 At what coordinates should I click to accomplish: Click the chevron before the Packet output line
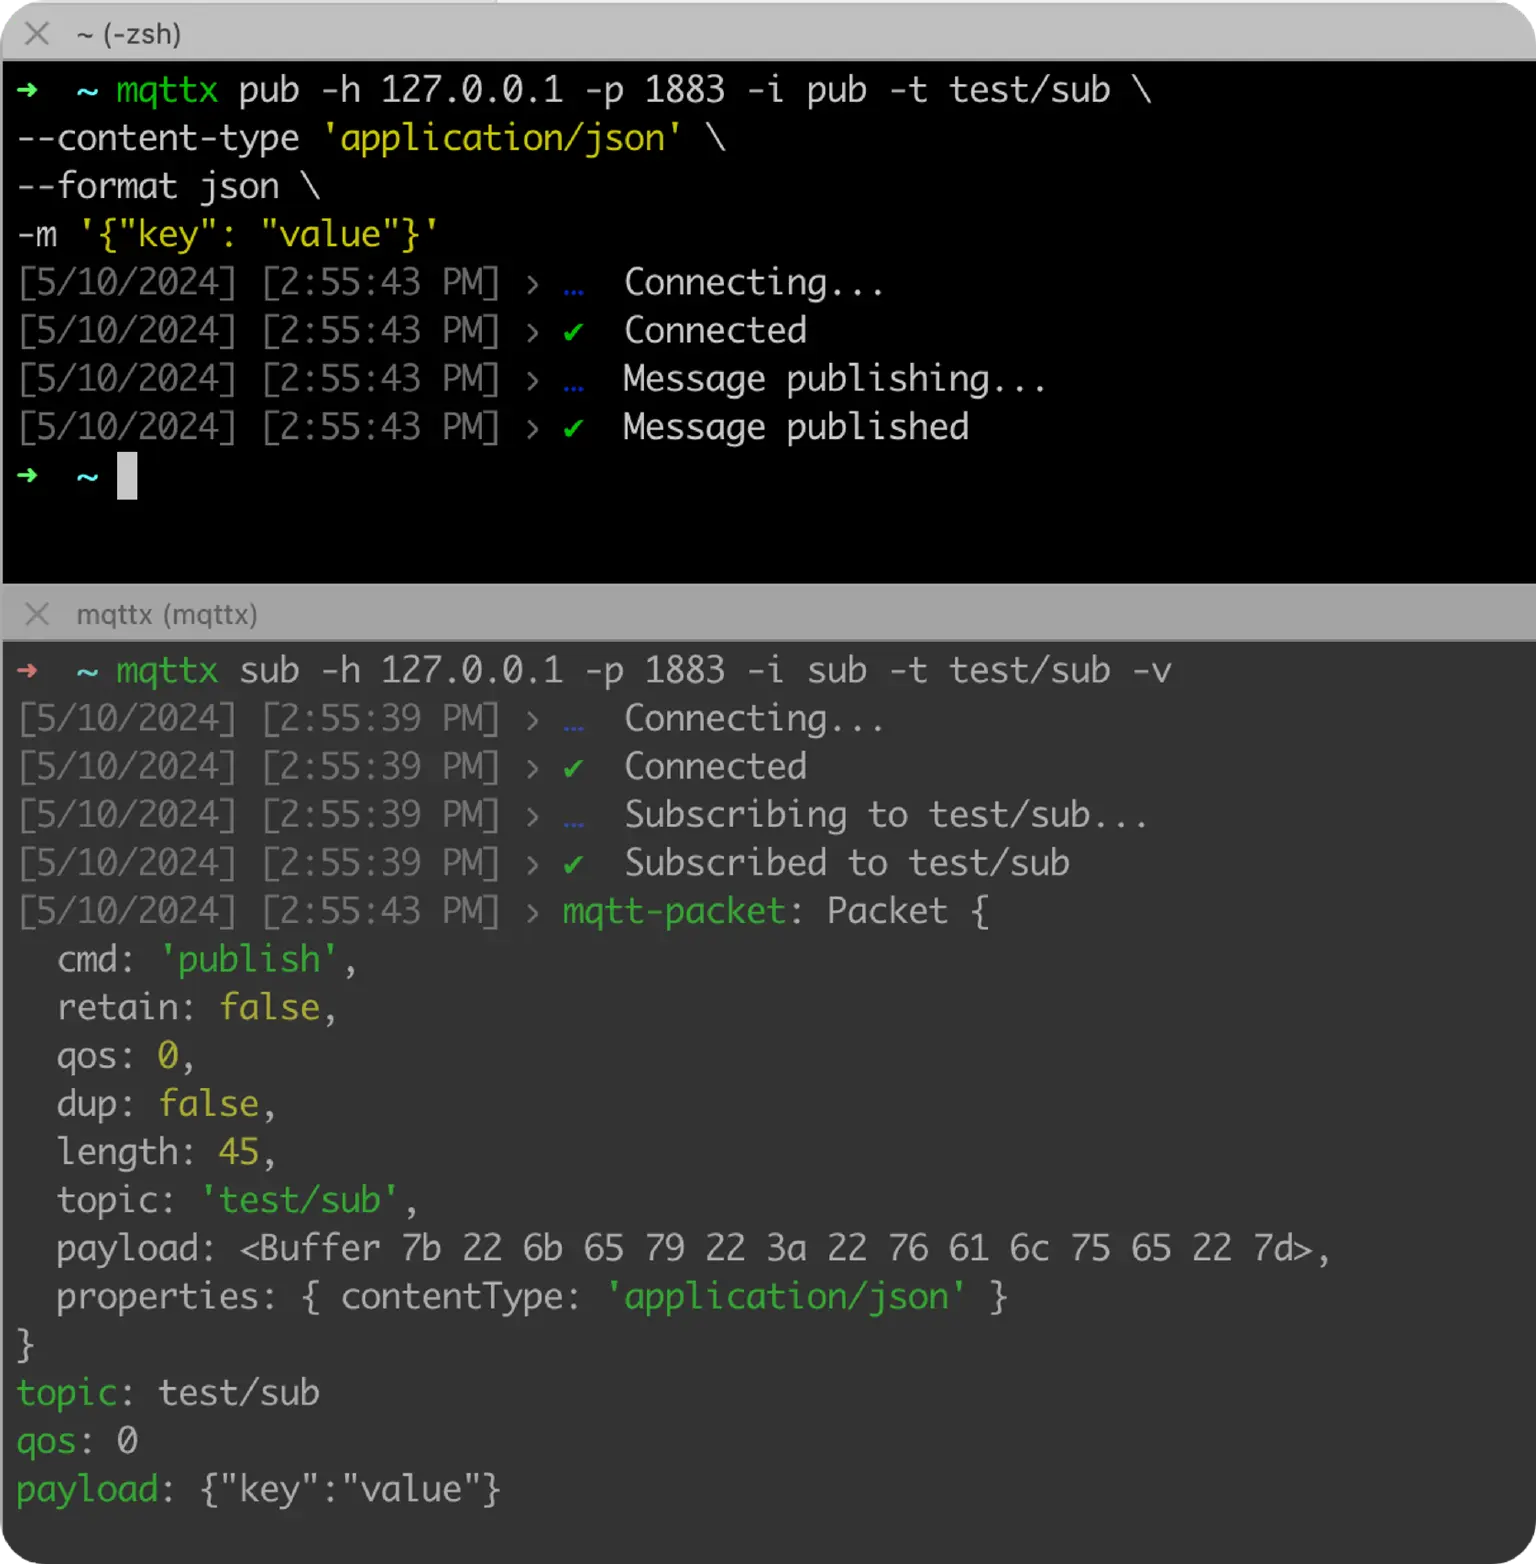pyautogui.click(x=531, y=911)
